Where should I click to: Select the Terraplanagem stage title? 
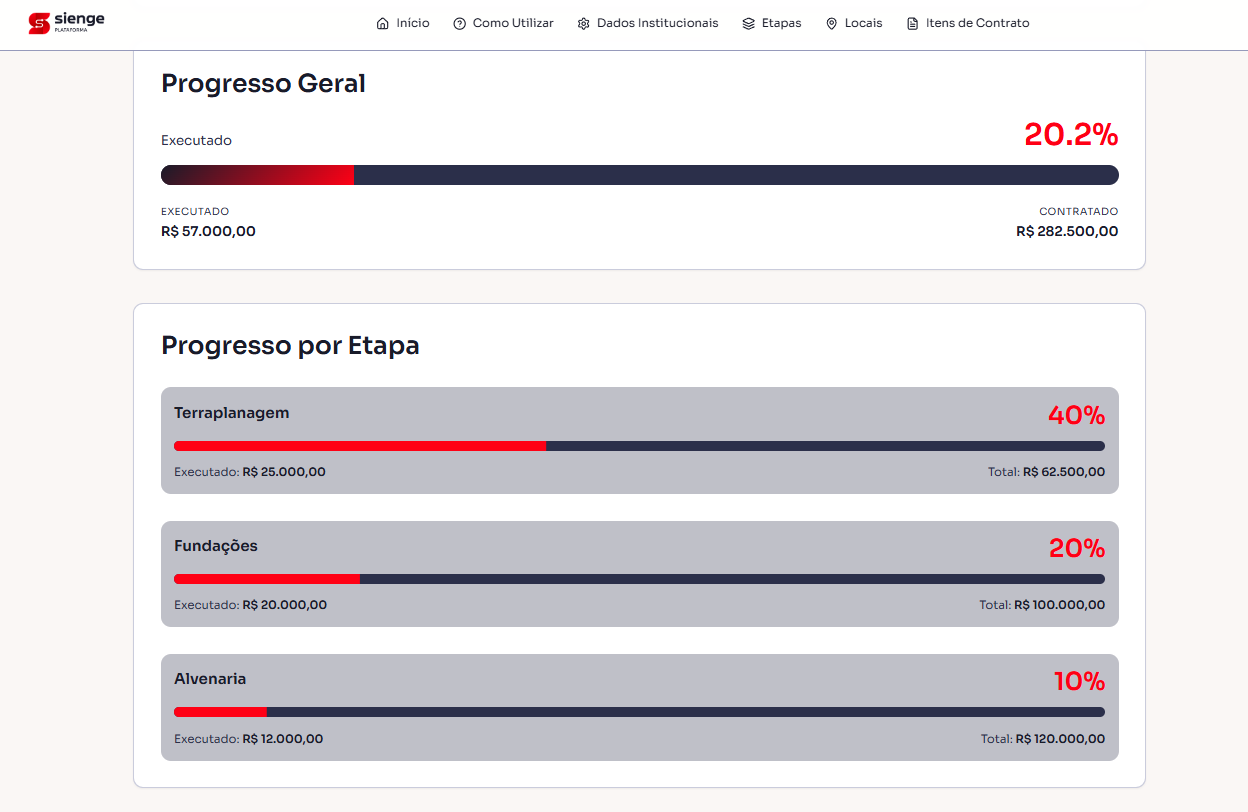point(231,413)
